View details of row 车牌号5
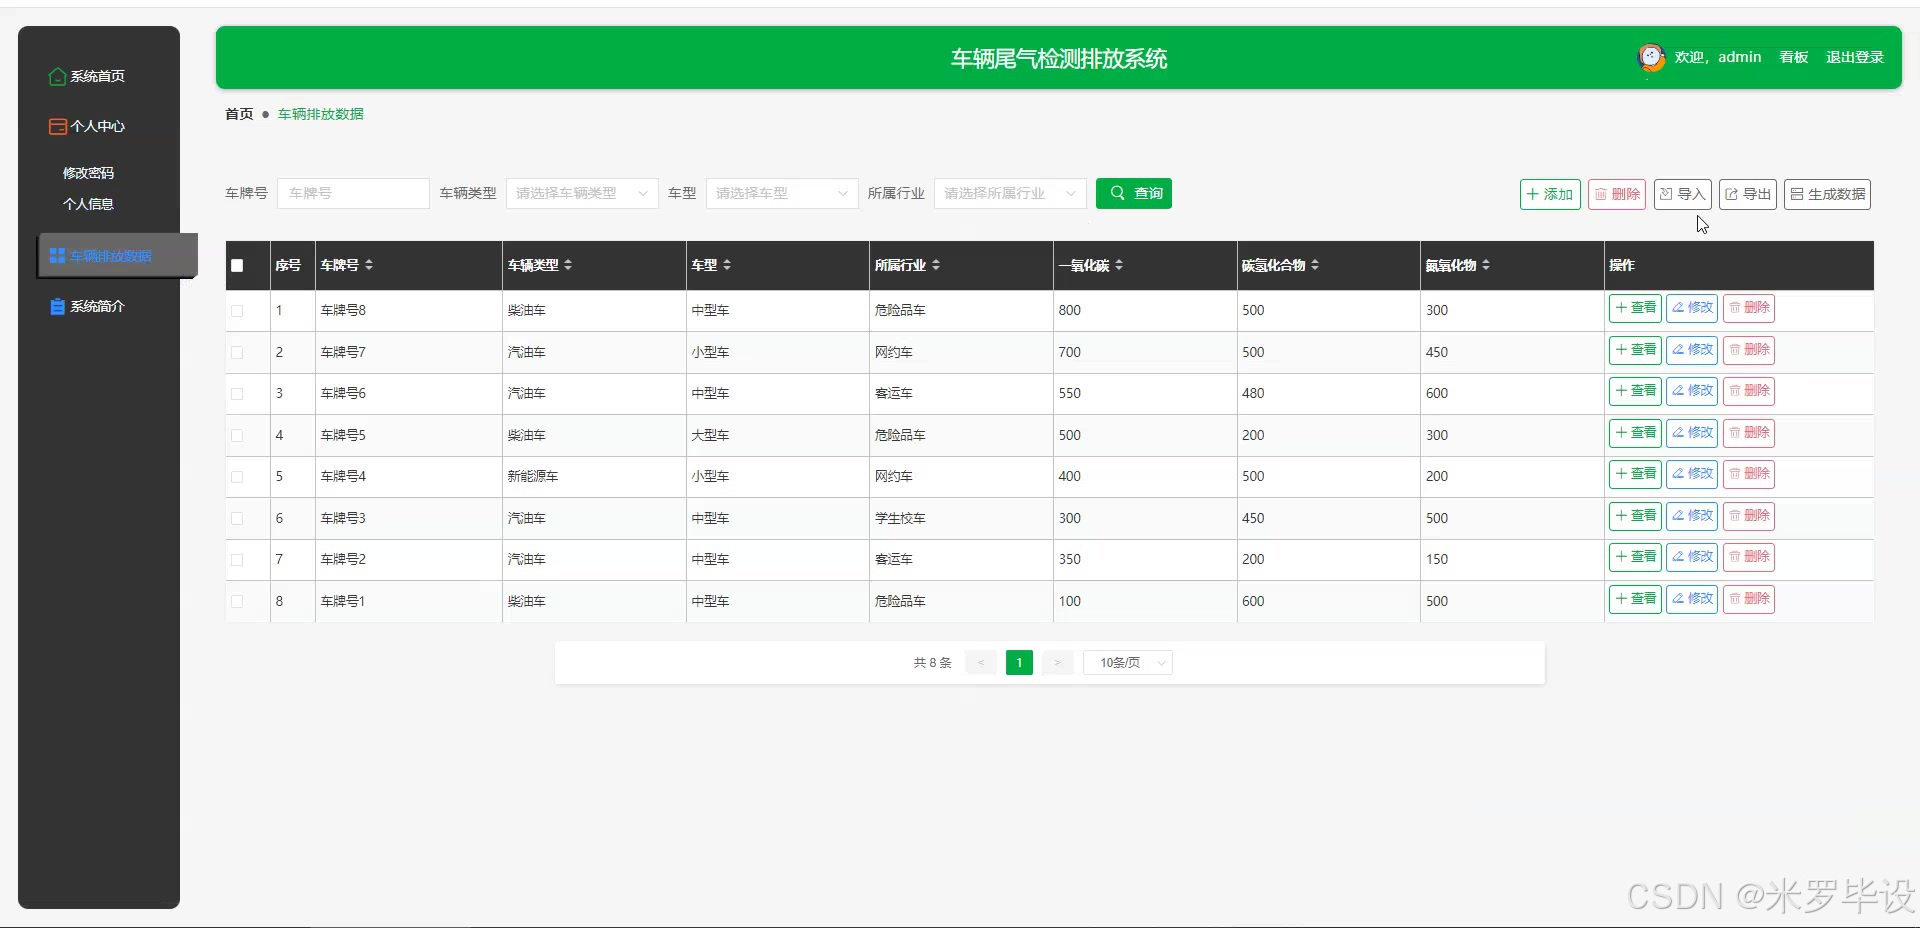1920x928 pixels. tap(1635, 433)
